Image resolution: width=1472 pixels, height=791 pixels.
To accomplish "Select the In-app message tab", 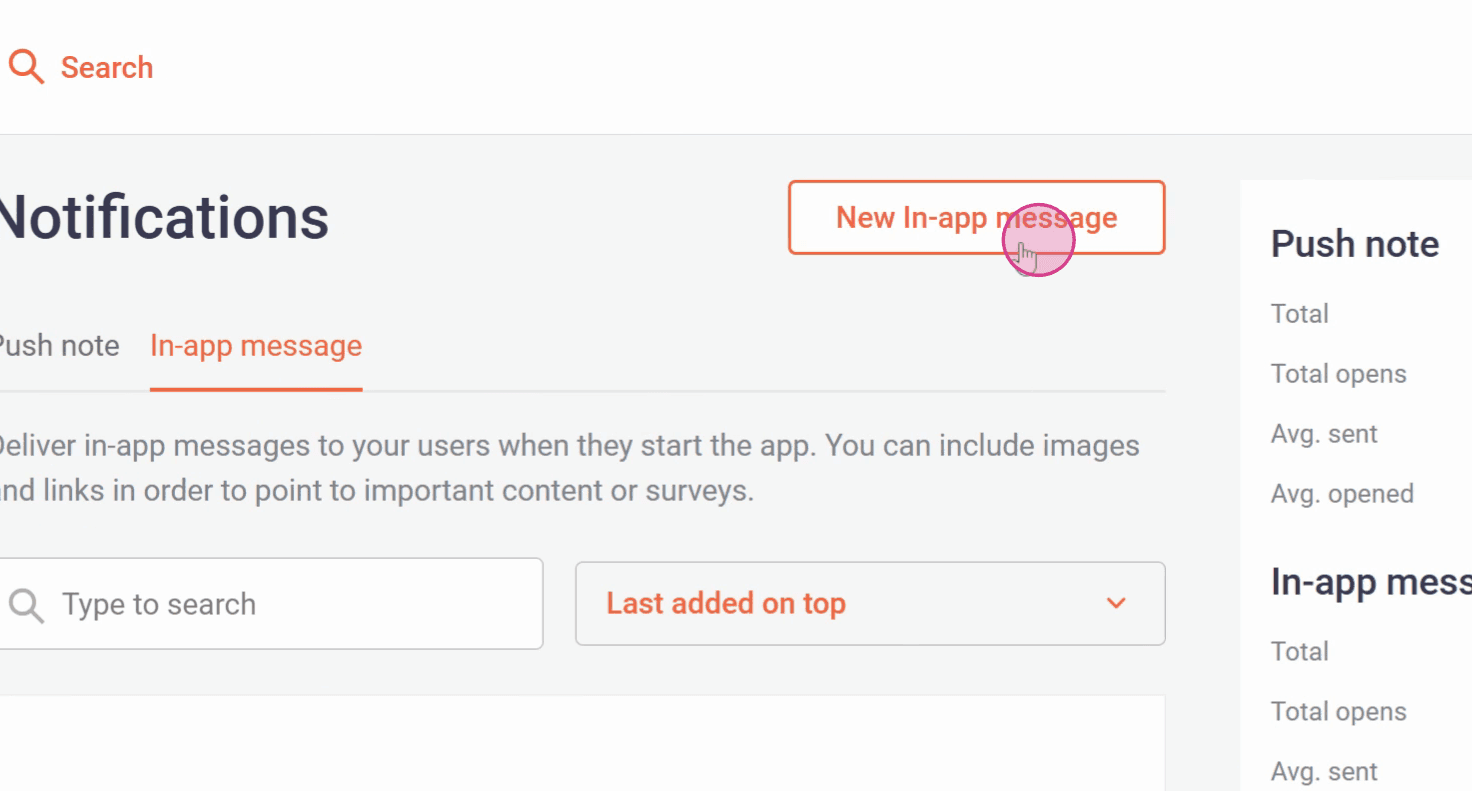I will [x=256, y=346].
